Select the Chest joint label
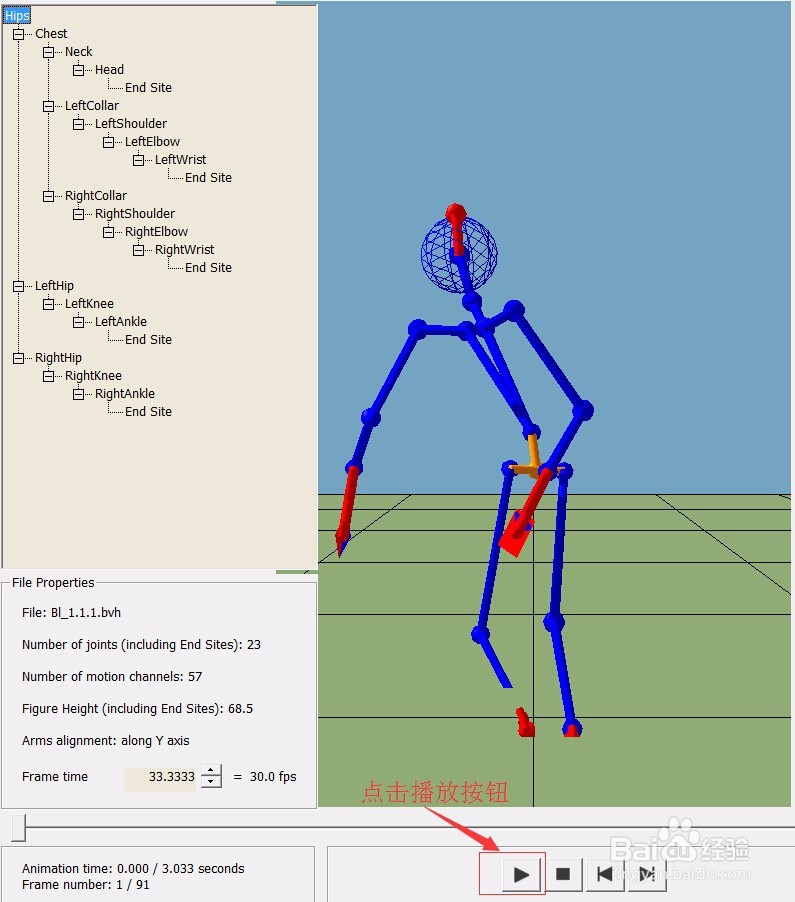795x902 pixels. pos(51,34)
